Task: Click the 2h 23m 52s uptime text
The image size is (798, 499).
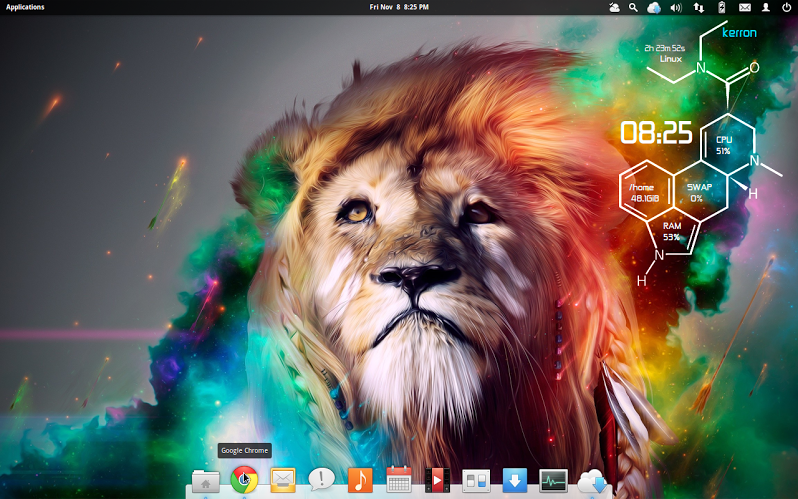Action: click(665, 48)
